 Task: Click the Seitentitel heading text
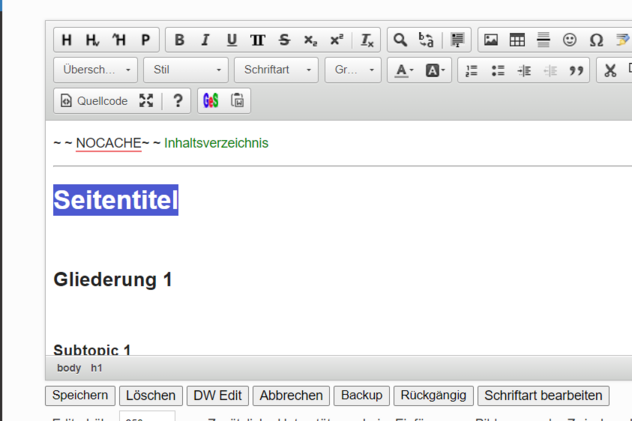coord(116,200)
